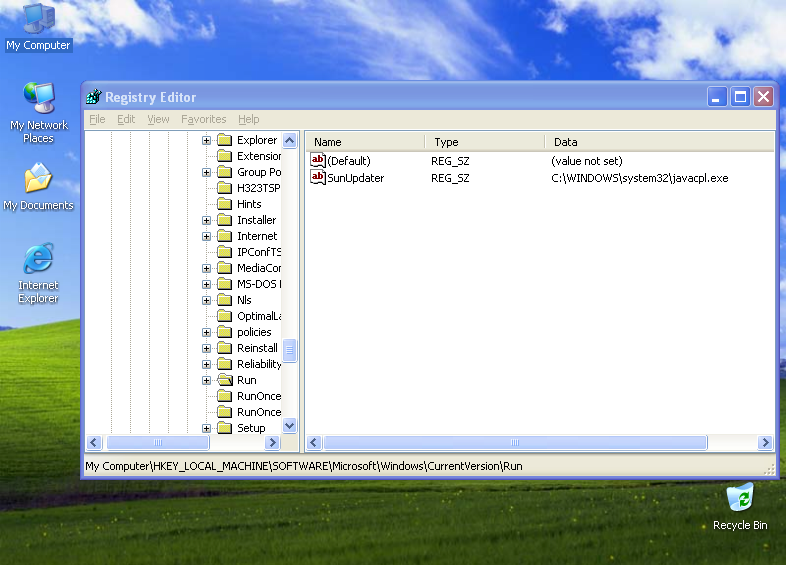786x565 pixels.
Task: Launch Internet Explorer desktop icon
Action: [39, 273]
